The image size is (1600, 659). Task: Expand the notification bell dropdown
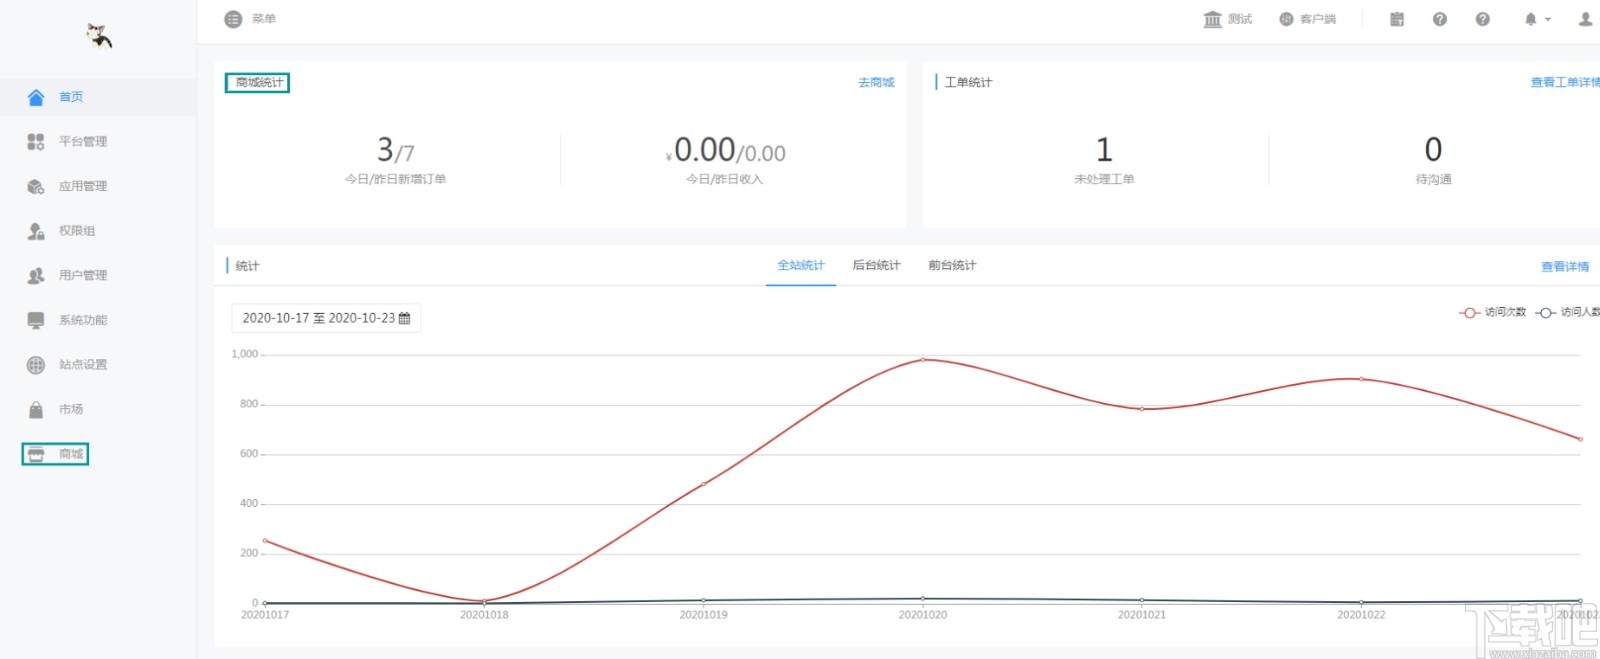1537,19
